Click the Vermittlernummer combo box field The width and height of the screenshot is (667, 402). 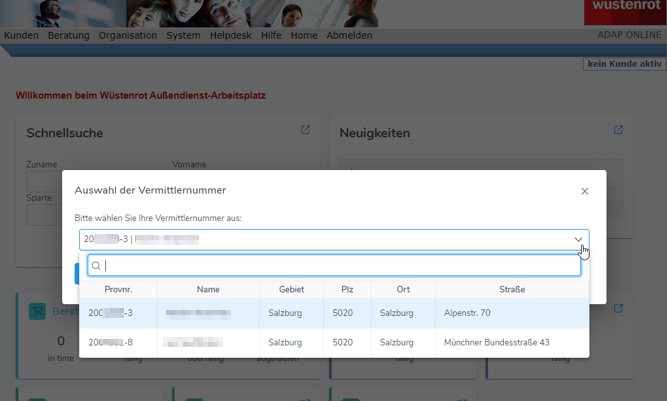click(320, 240)
